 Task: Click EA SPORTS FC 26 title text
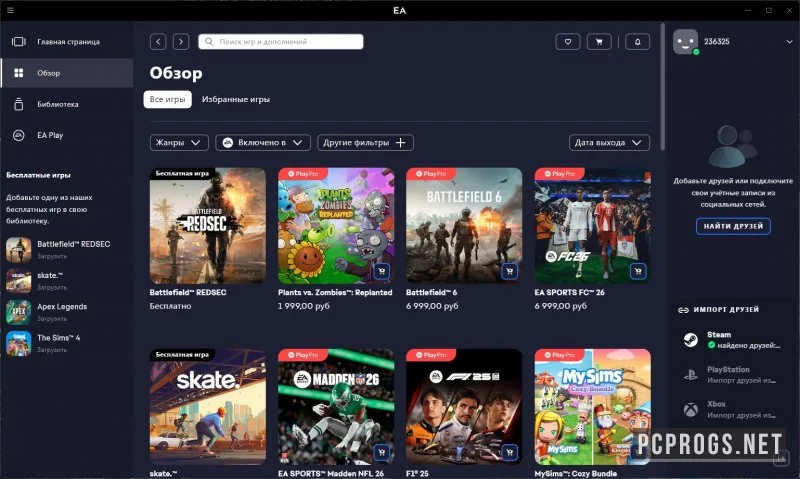pyautogui.click(x=569, y=292)
